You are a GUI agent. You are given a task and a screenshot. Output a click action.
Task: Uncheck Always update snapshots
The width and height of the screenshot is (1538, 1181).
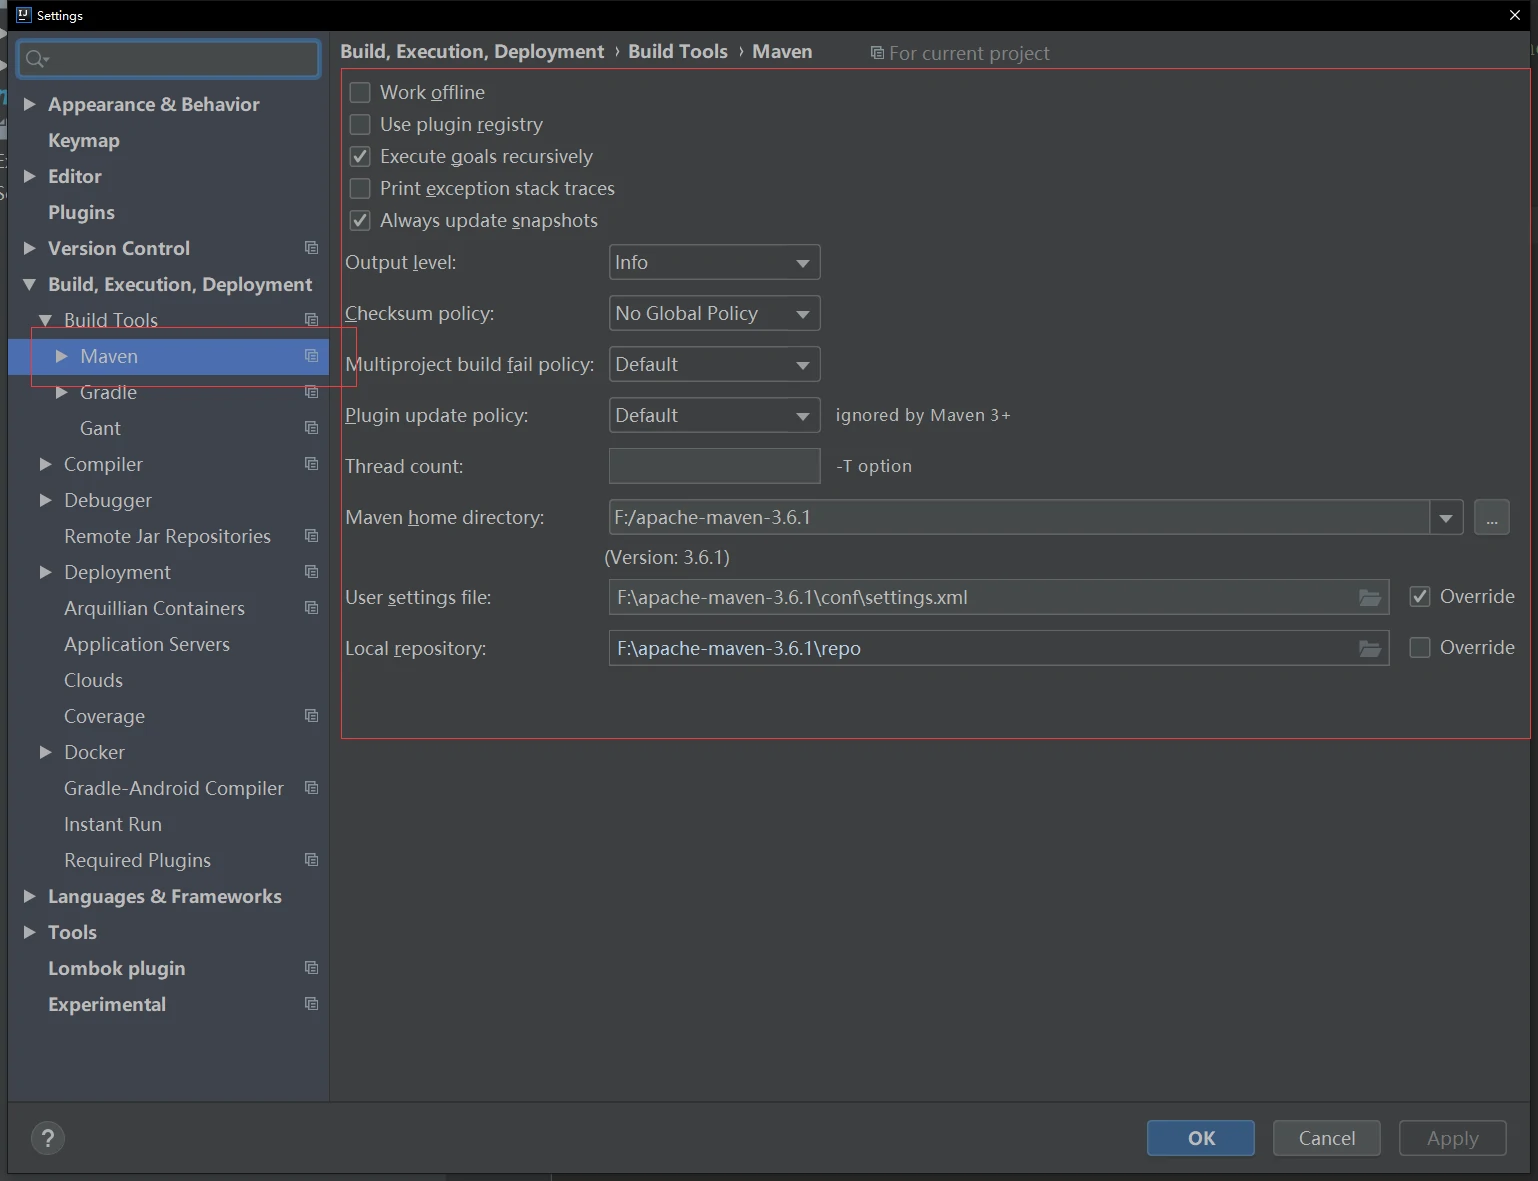[x=360, y=221]
